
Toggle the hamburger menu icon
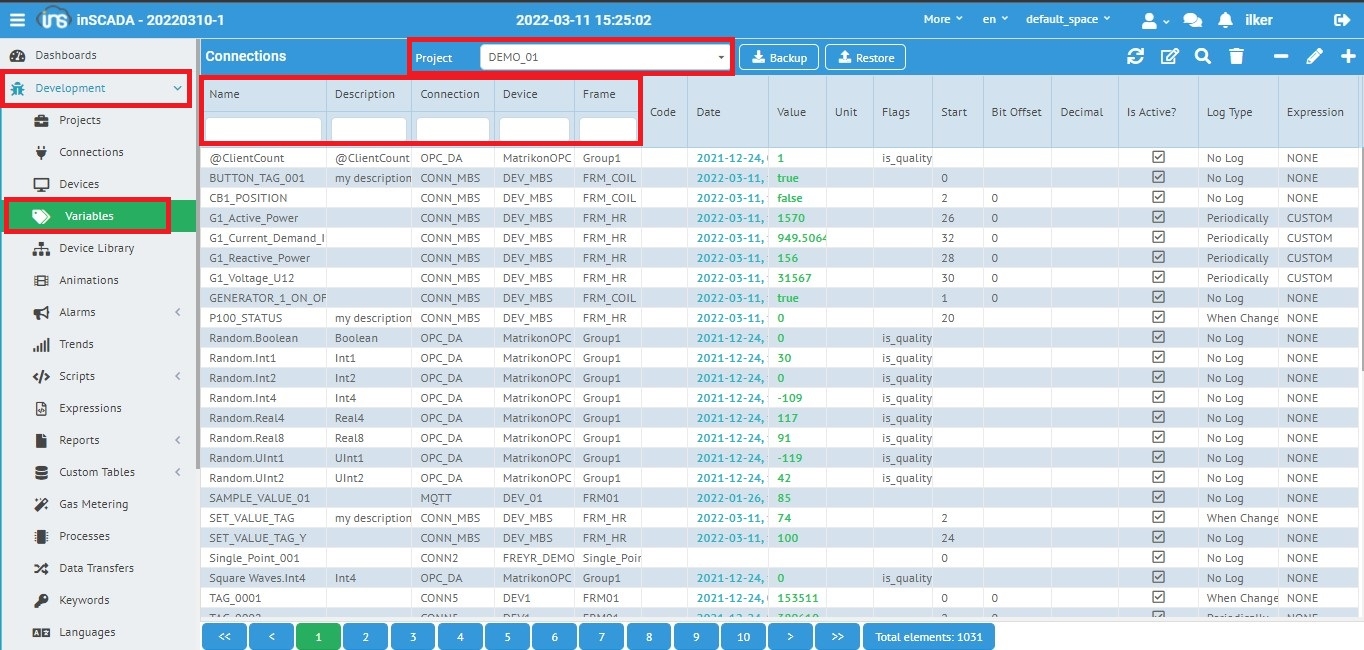point(17,20)
